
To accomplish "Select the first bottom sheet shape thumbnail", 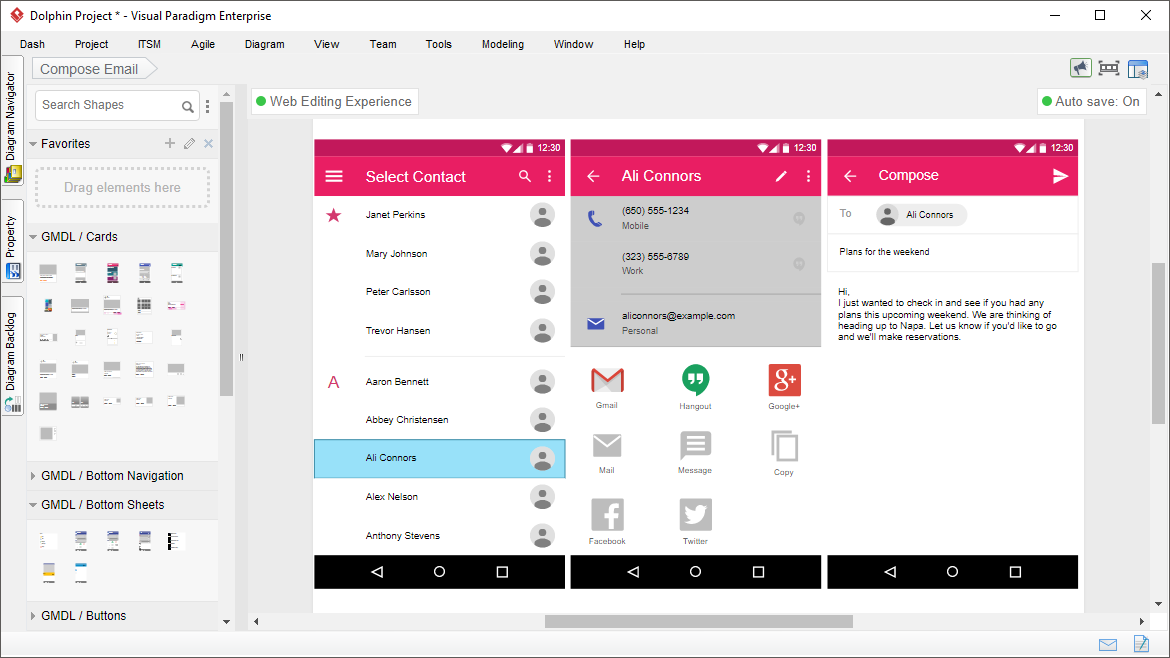I will click(x=48, y=540).
